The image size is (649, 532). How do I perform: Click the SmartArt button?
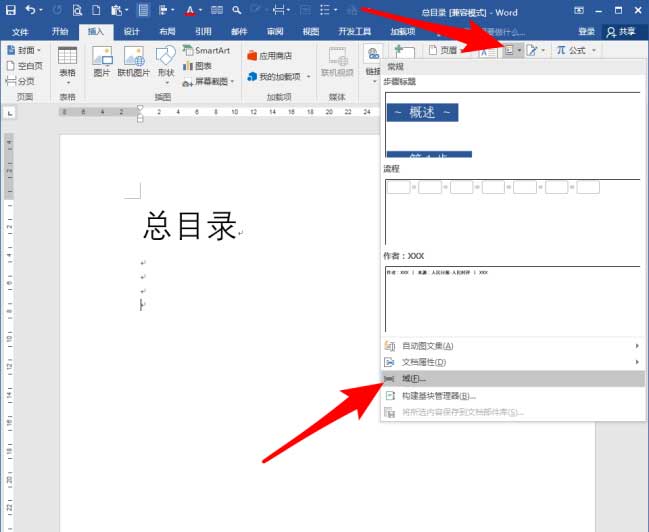pyautogui.click(x=206, y=51)
